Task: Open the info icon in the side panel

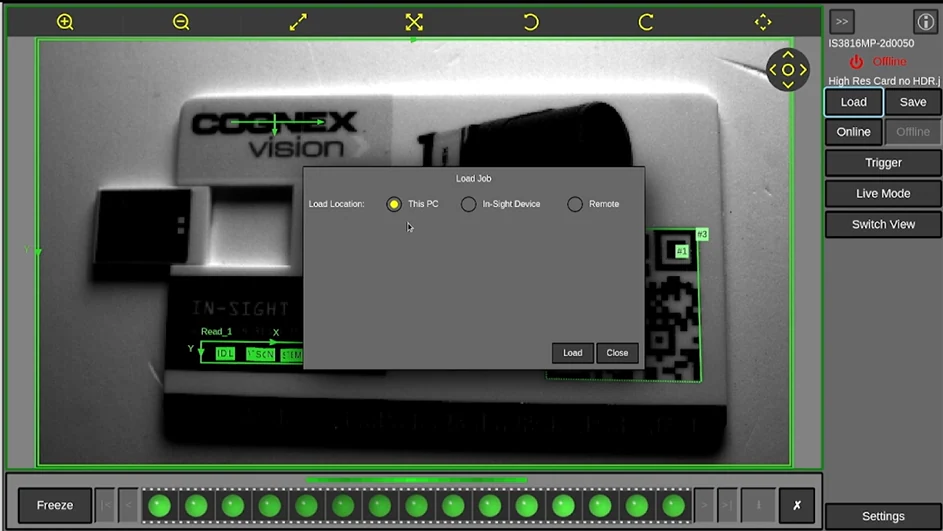Action: pyautogui.click(x=925, y=22)
